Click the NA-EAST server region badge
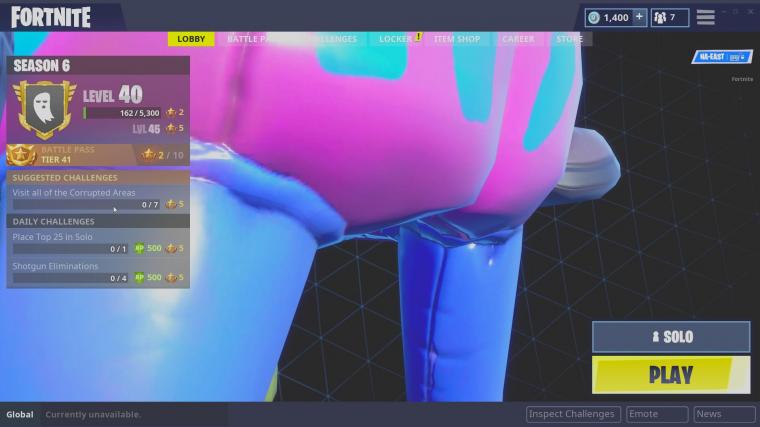The height and width of the screenshot is (427, 760). (722, 57)
